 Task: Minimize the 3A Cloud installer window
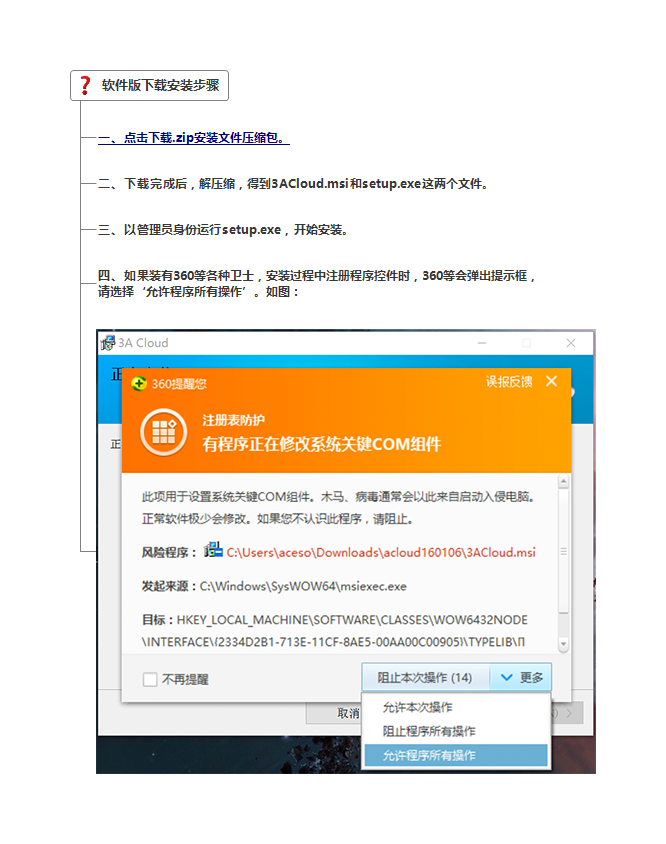pos(482,343)
